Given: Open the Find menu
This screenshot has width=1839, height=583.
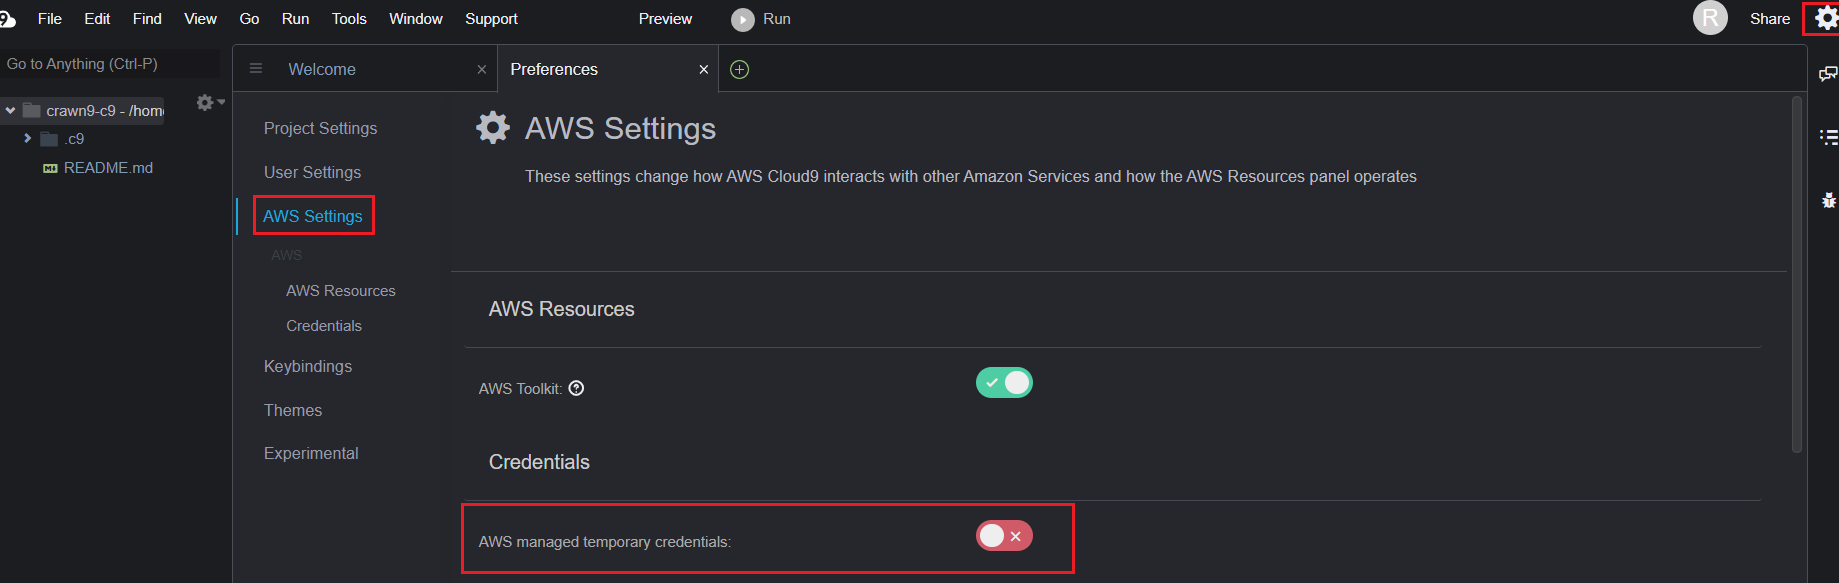Looking at the screenshot, I should pos(147,19).
